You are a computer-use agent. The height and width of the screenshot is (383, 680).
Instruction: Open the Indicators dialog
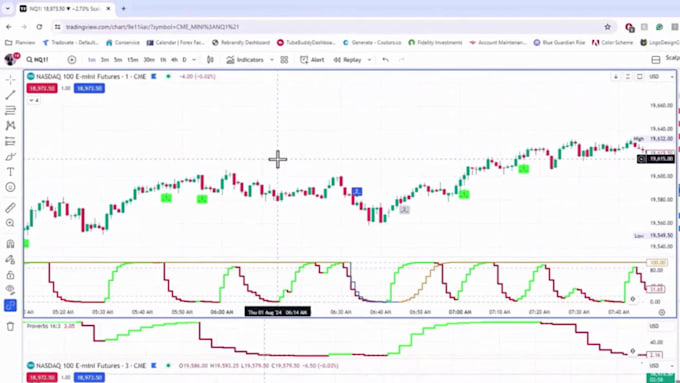coord(245,60)
